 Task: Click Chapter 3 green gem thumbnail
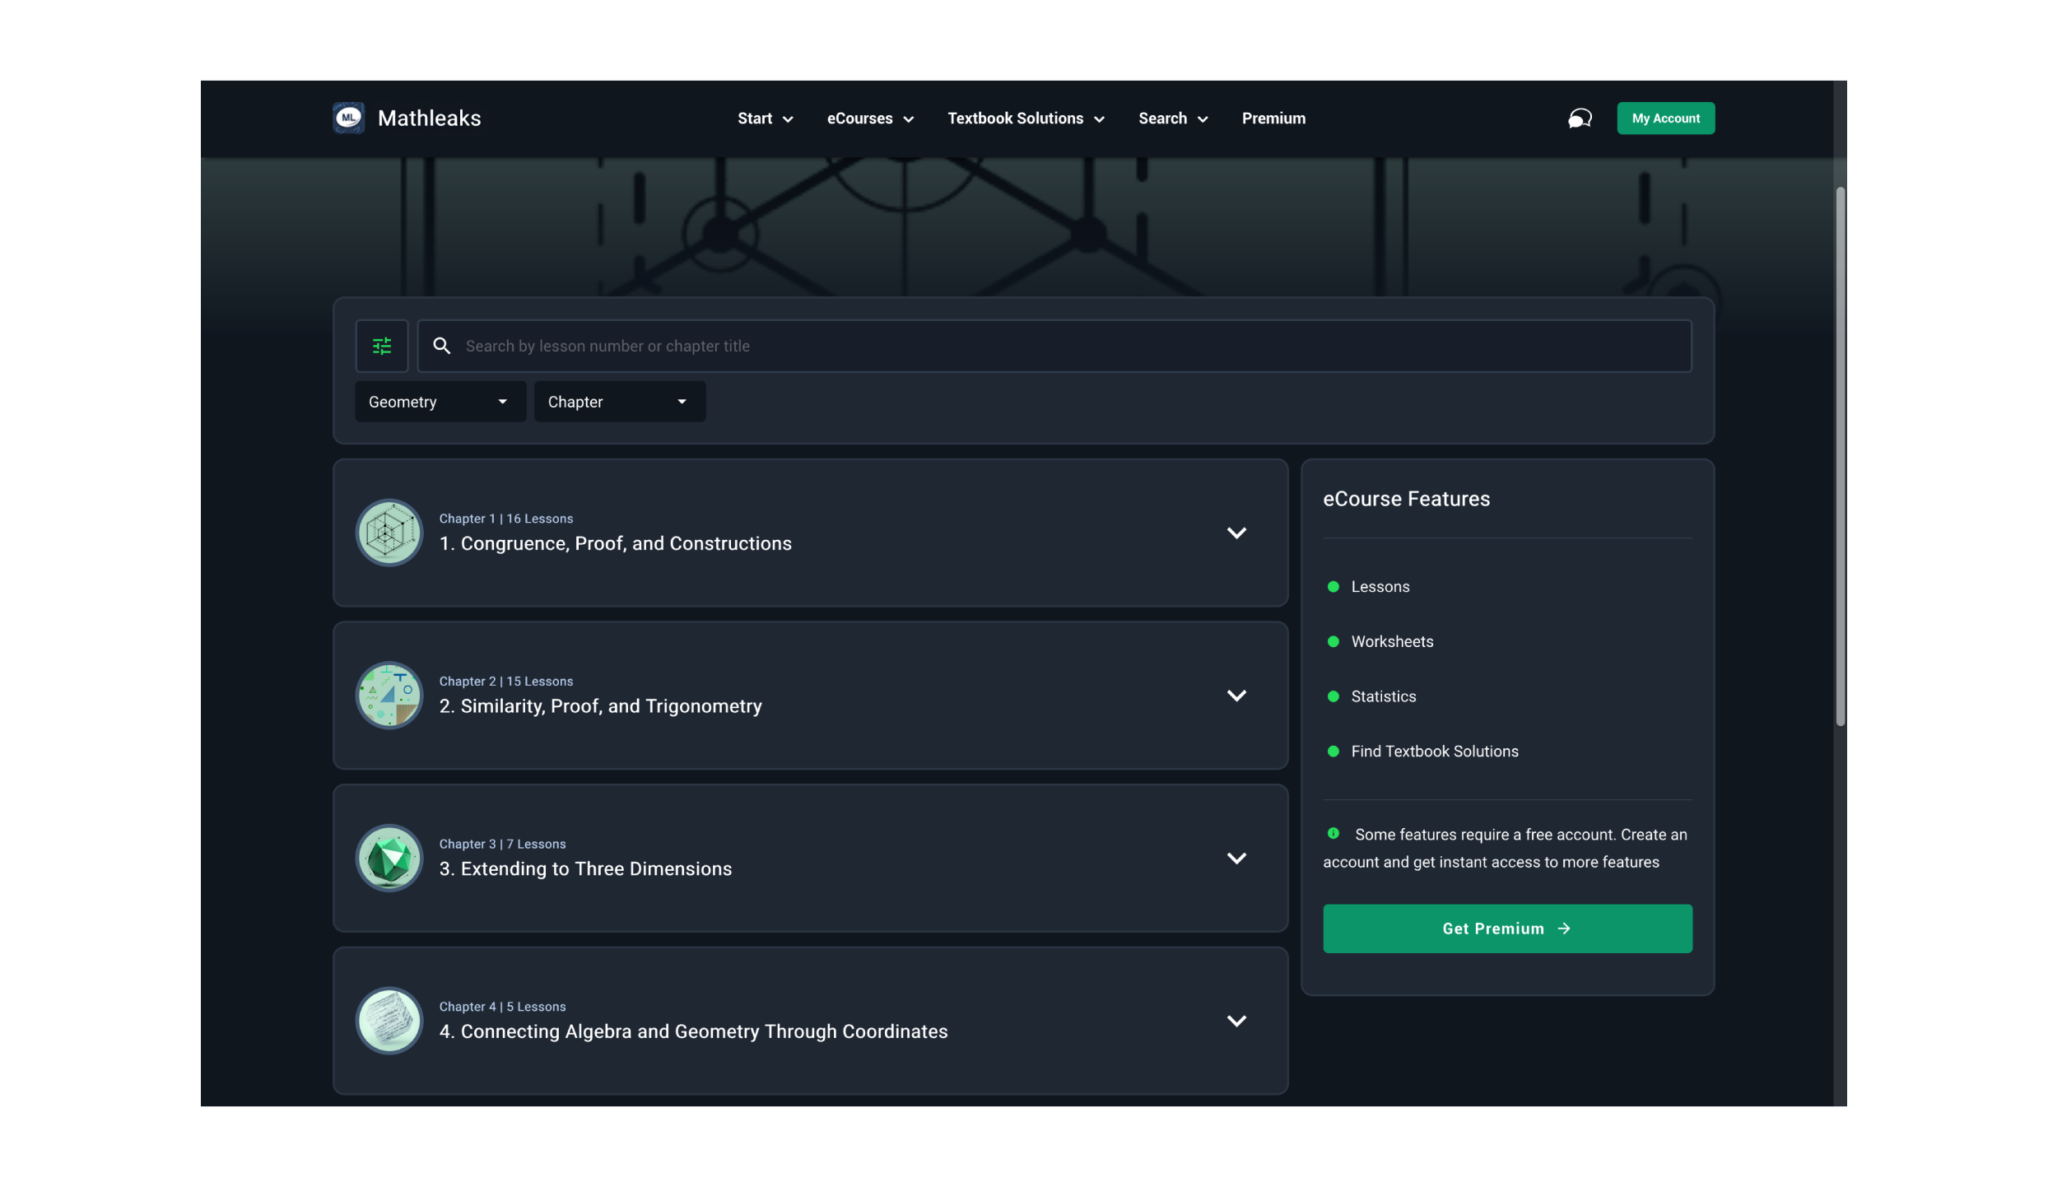(x=389, y=858)
